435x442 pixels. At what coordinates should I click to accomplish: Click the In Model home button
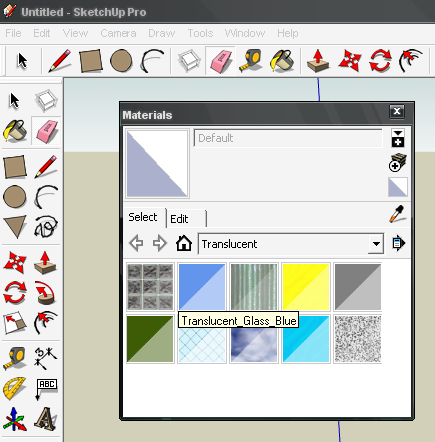184,243
